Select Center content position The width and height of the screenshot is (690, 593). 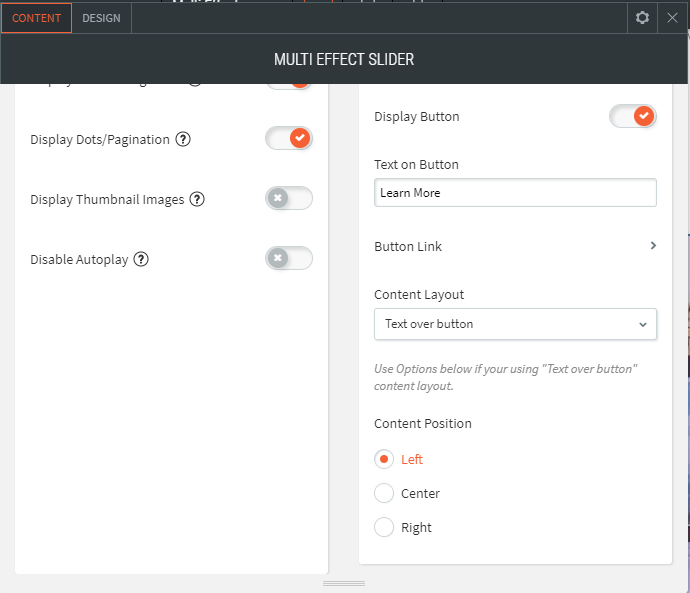pos(384,493)
